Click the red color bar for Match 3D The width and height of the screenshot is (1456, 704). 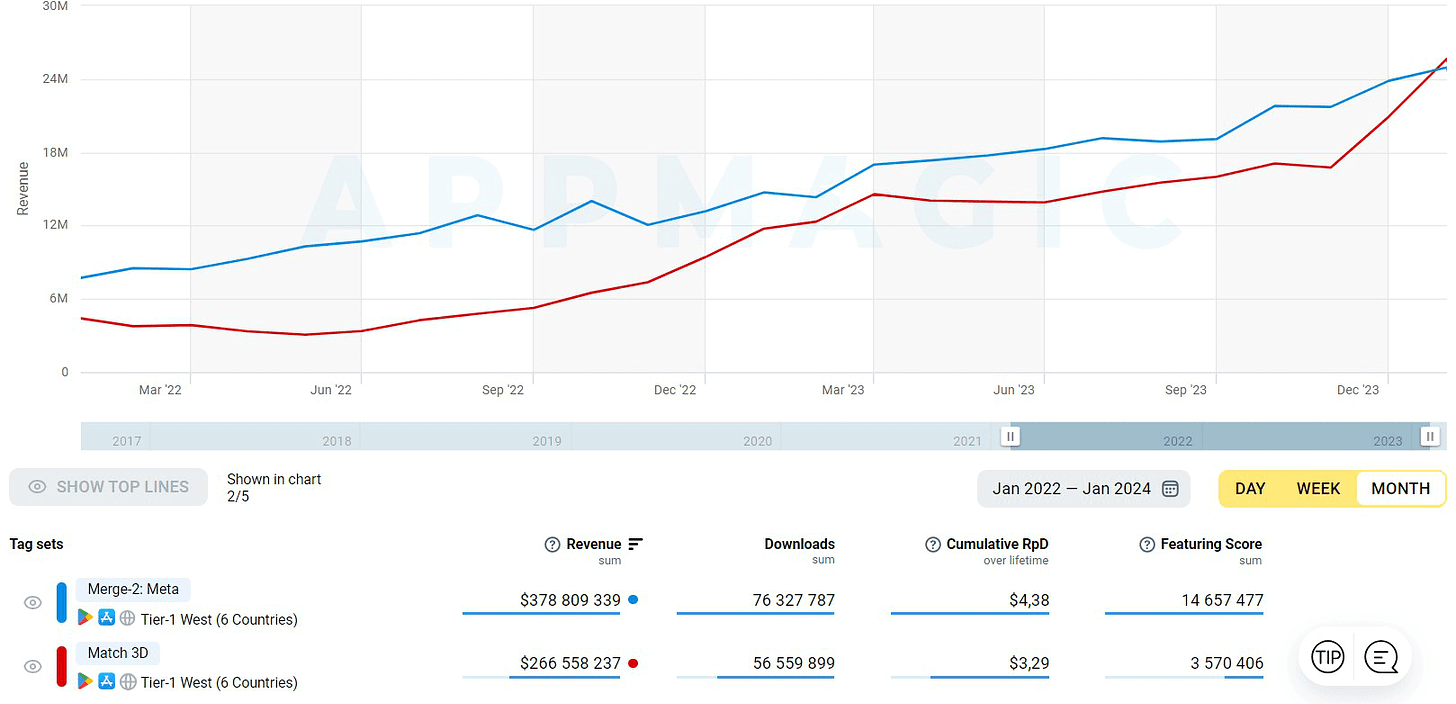(x=62, y=666)
